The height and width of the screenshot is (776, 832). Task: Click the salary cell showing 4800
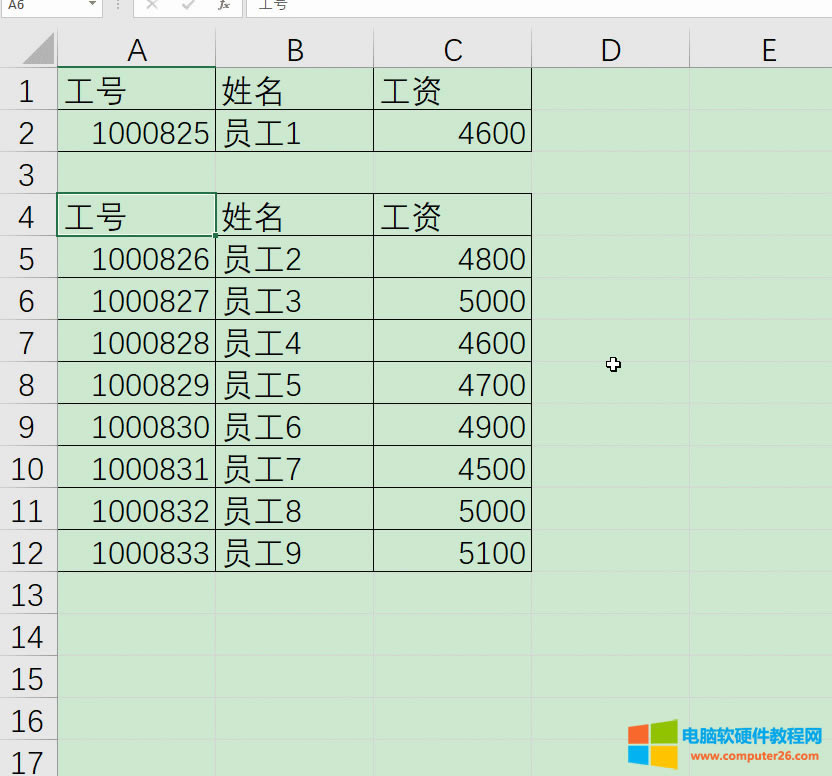[453, 259]
